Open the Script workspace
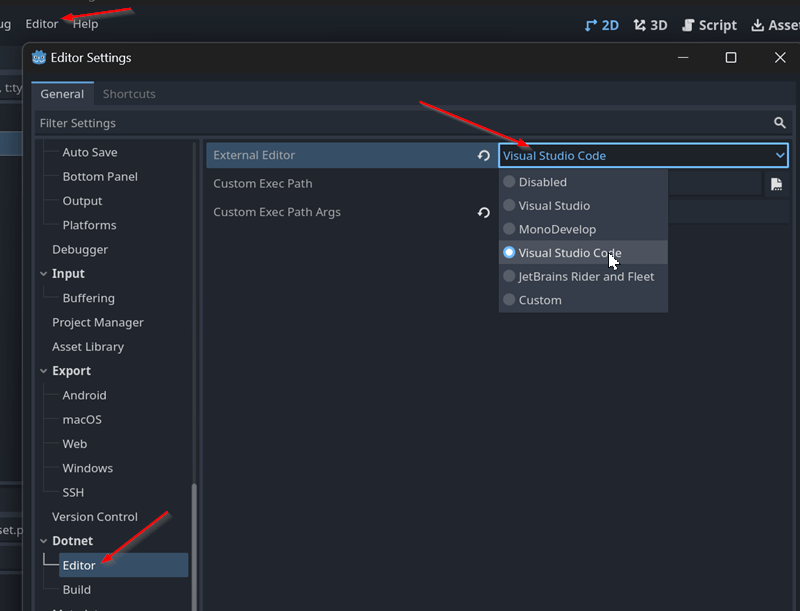800x611 pixels. pos(710,25)
